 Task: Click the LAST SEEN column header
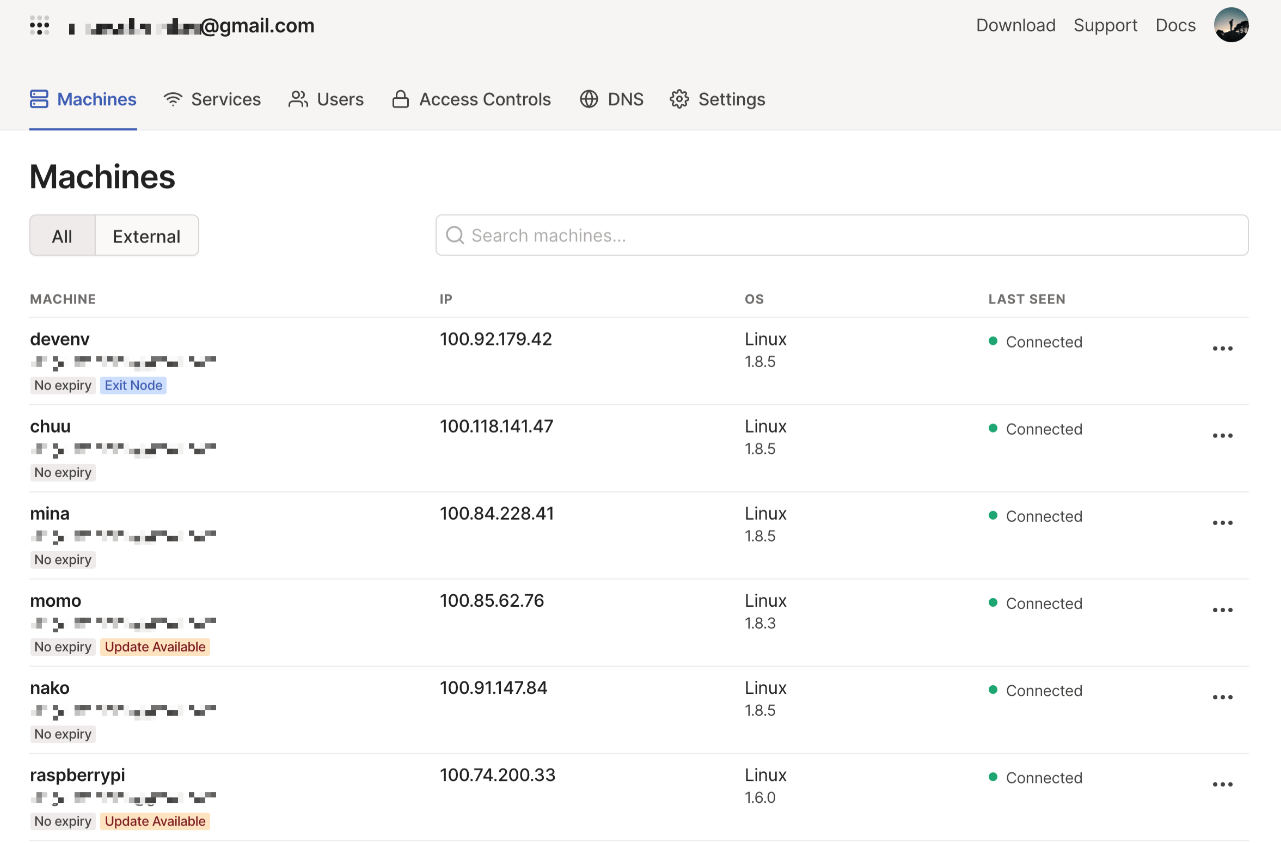(x=1027, y=299)
